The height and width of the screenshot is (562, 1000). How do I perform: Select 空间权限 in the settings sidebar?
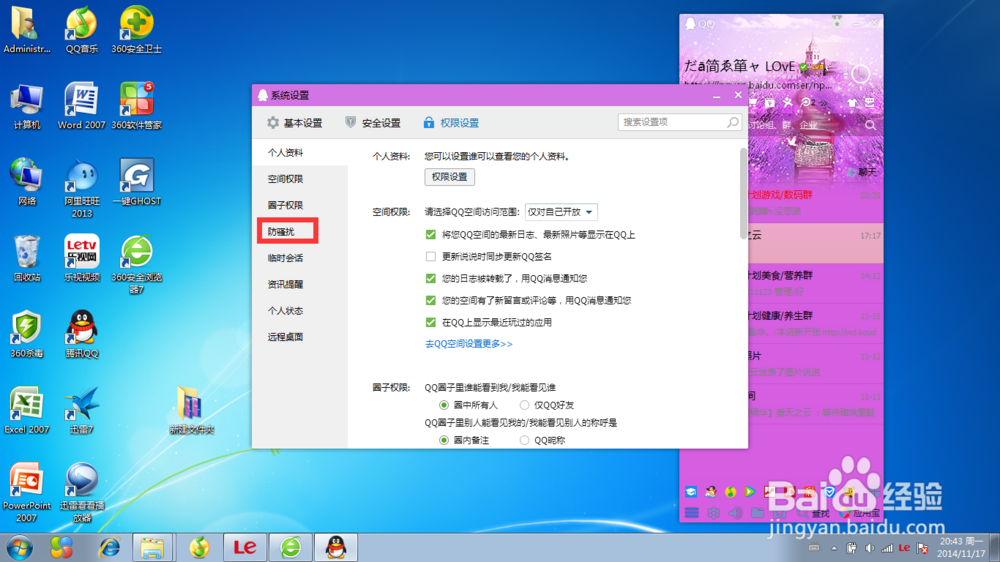[x=286, y=179]
